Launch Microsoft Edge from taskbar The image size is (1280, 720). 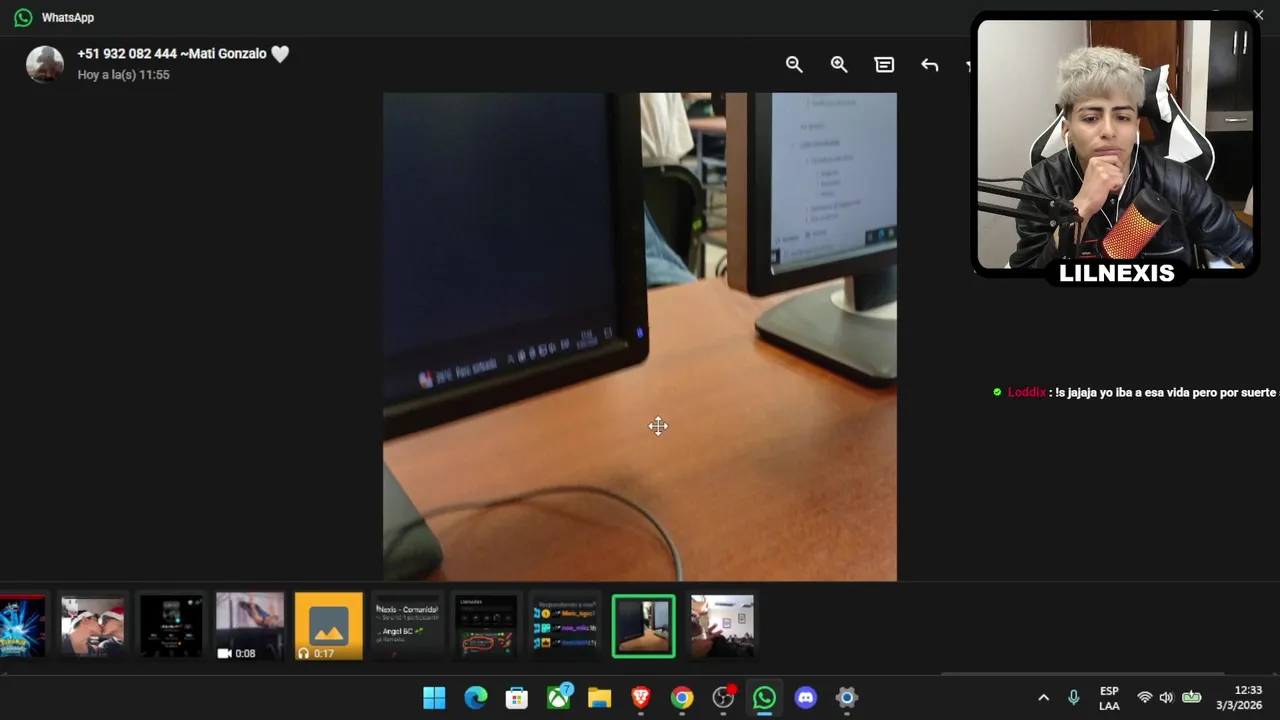click(x=476, y=698)
